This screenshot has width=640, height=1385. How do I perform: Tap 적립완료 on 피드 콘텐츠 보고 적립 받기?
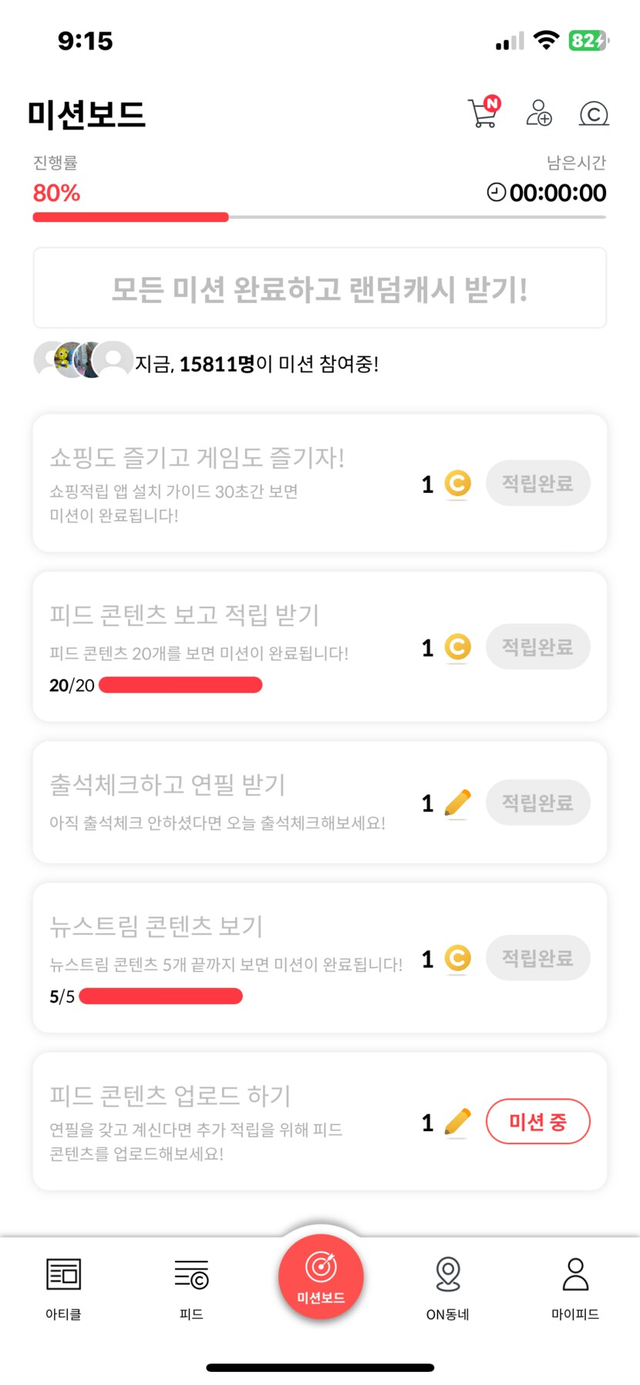[538, 648]
